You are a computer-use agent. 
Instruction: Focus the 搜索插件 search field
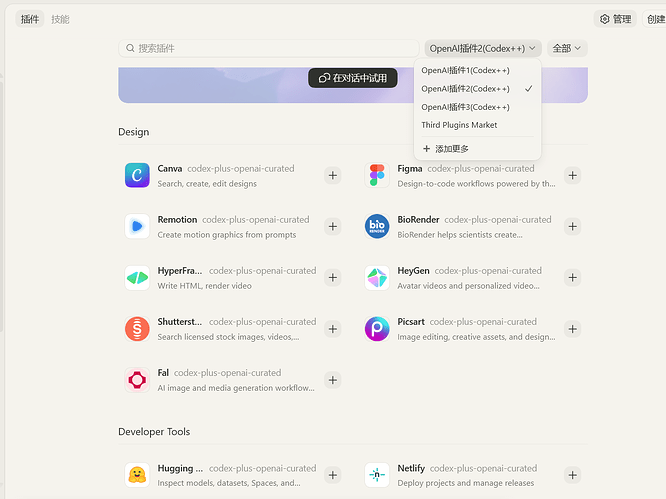[x=269, y=48]
